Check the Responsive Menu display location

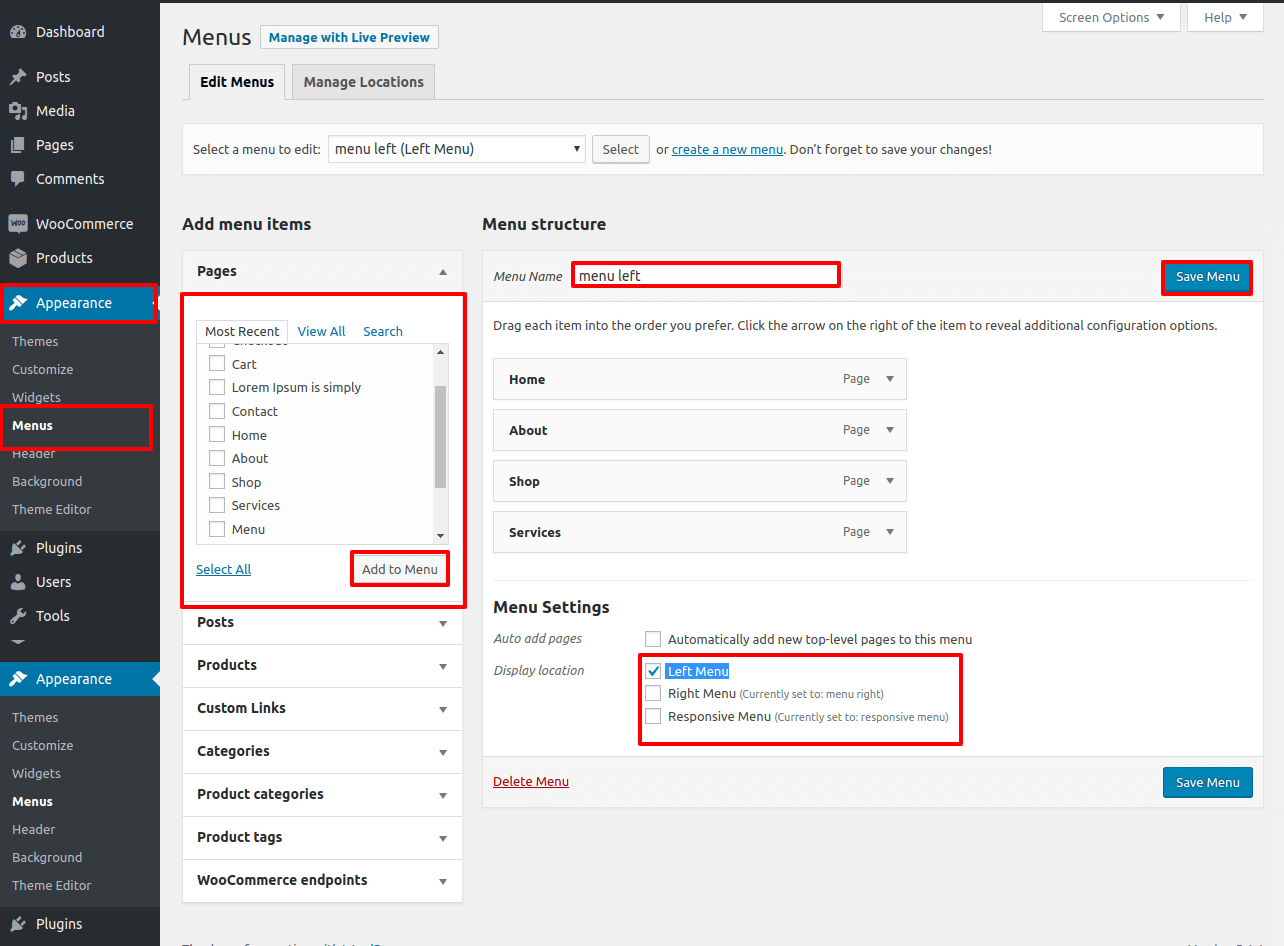point(653,716)
